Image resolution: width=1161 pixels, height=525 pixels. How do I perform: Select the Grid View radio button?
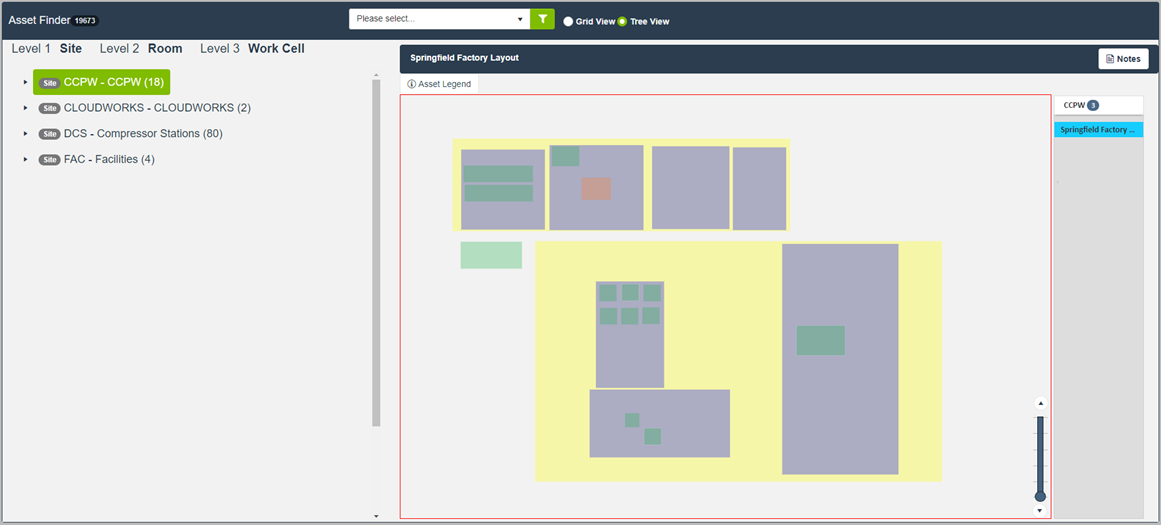pos(569,21)
